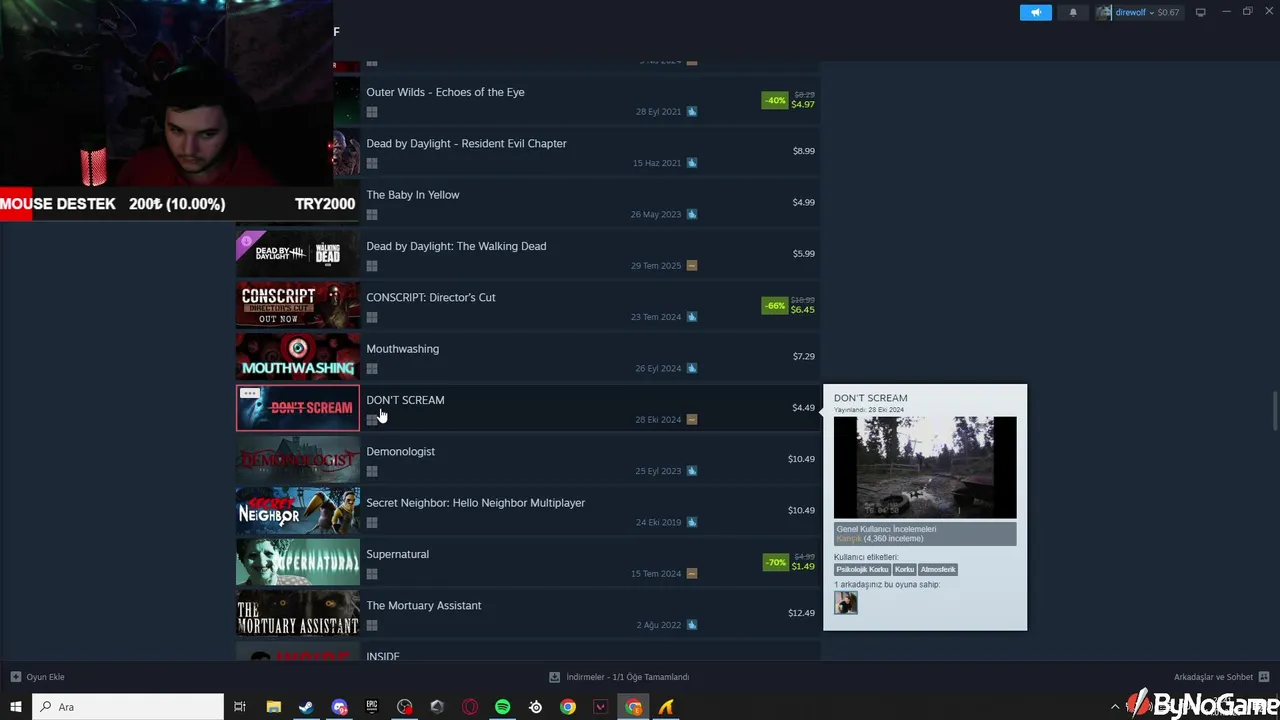This screenshot has height=720, width=1280.
Task: Click The Walking Dead chapter capsule image
Action: click(x=298, y=254)
